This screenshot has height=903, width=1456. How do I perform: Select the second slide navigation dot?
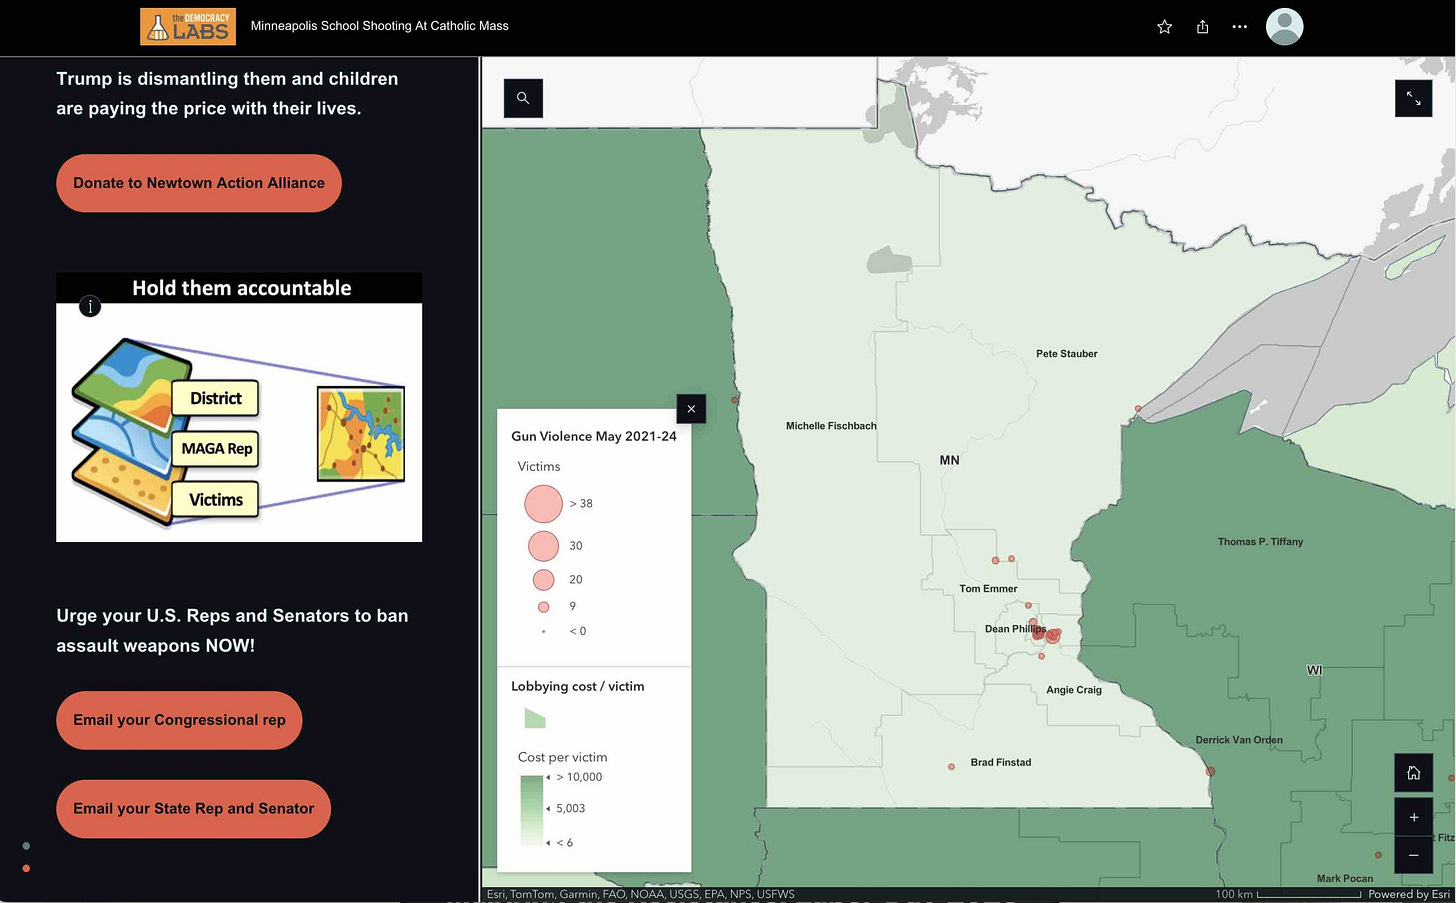pos(25,868)
